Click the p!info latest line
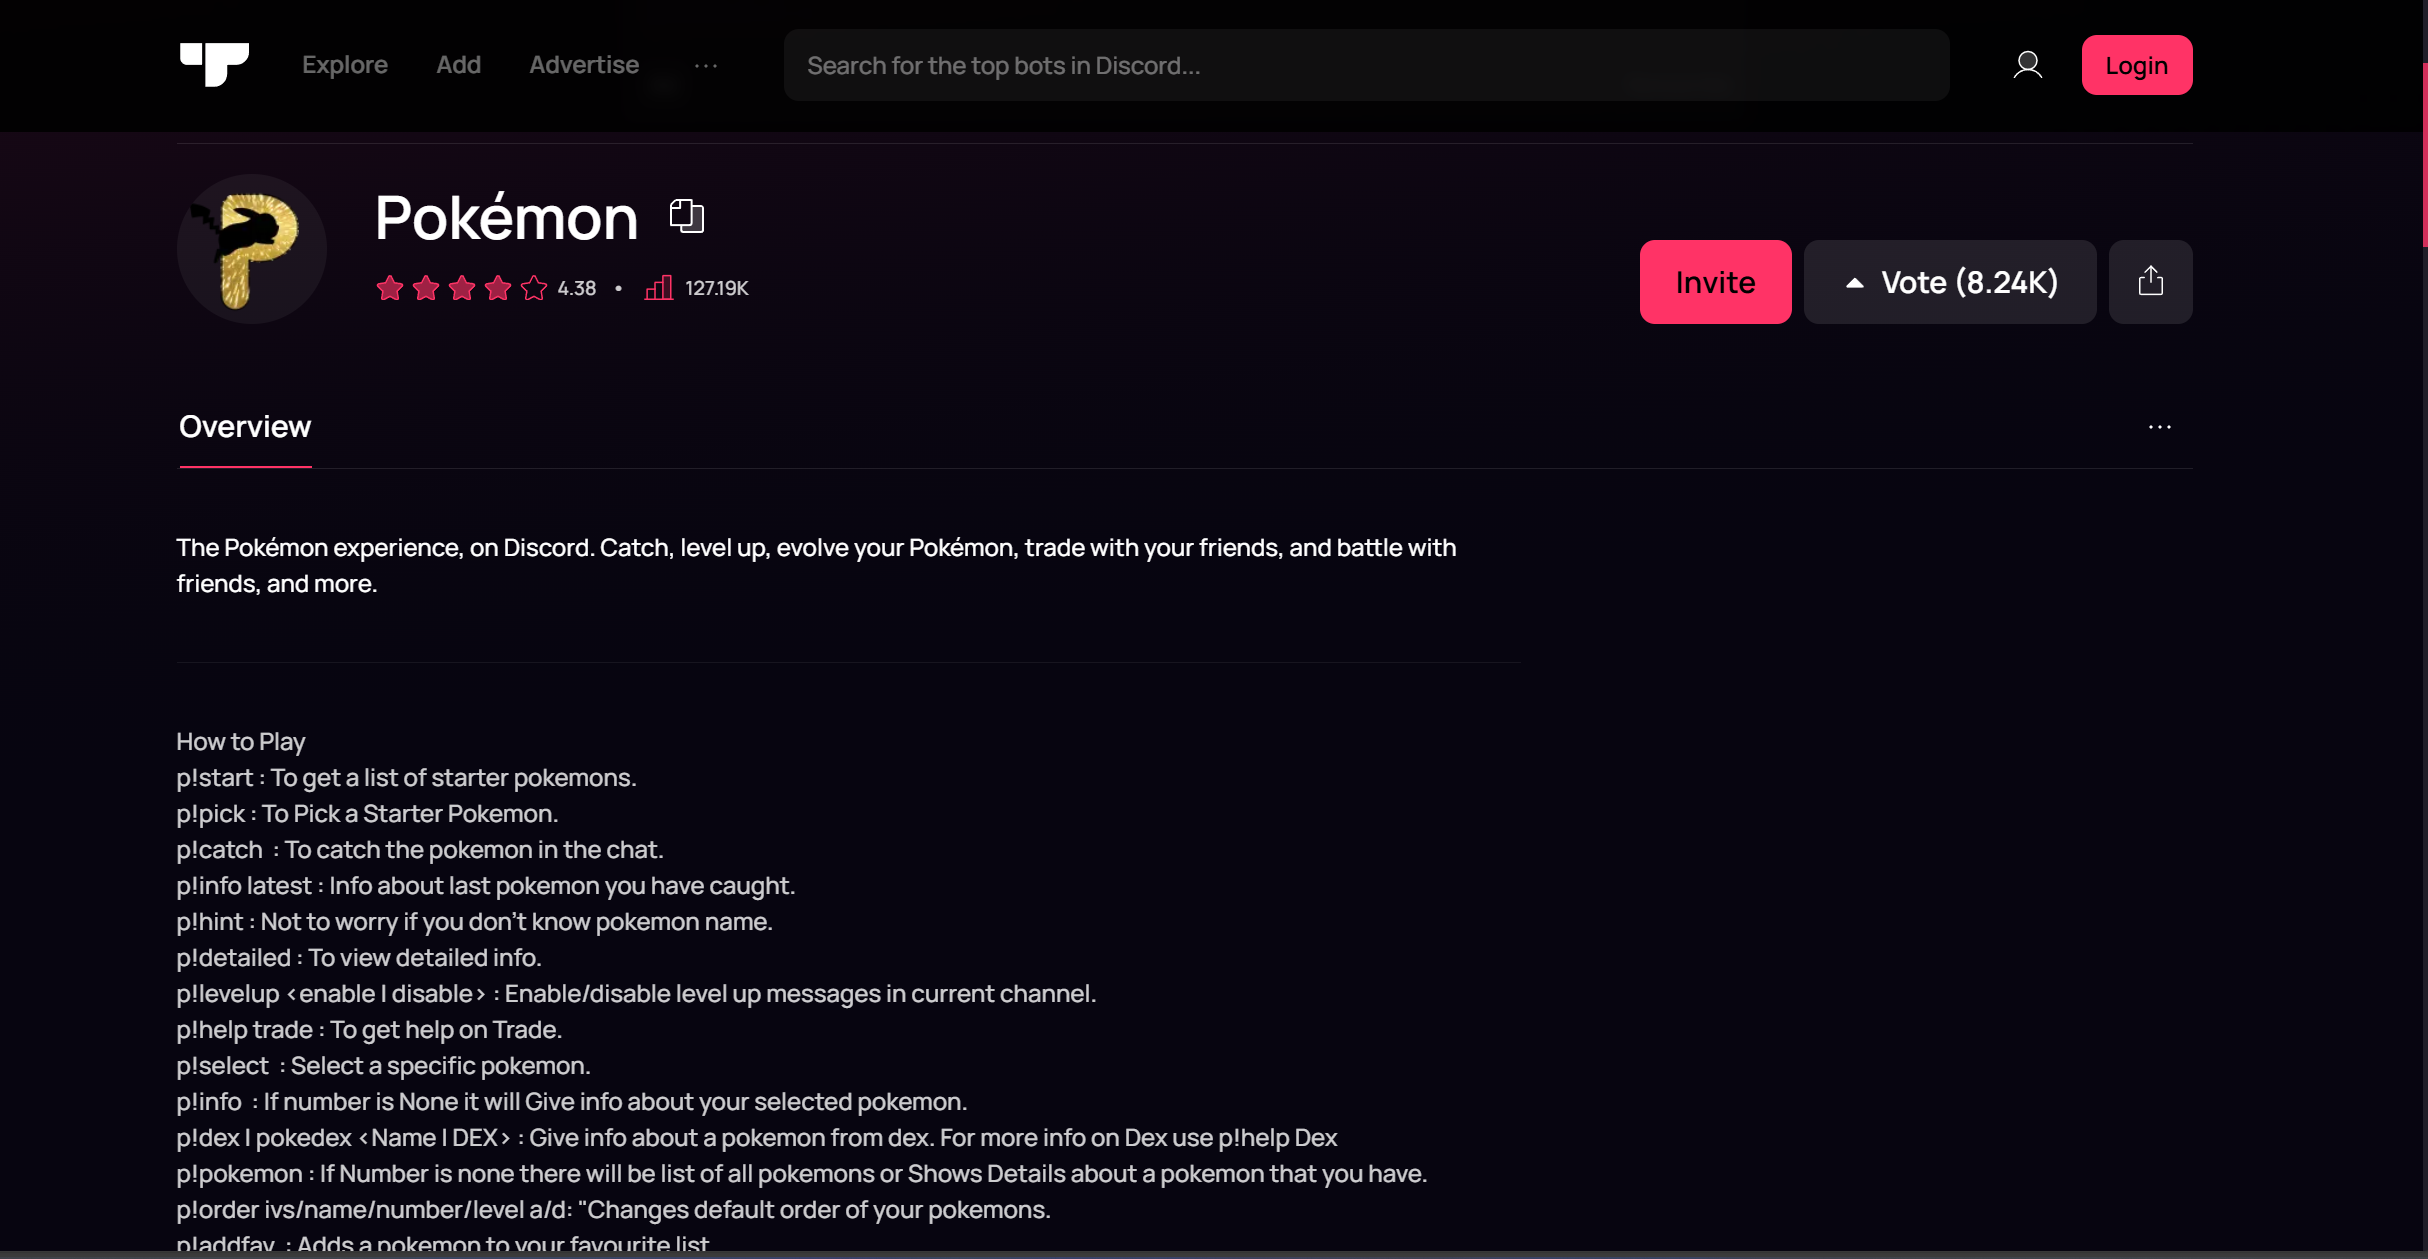The height and width of the screenshot is (1259, 2428). click(x=486, y=886)
